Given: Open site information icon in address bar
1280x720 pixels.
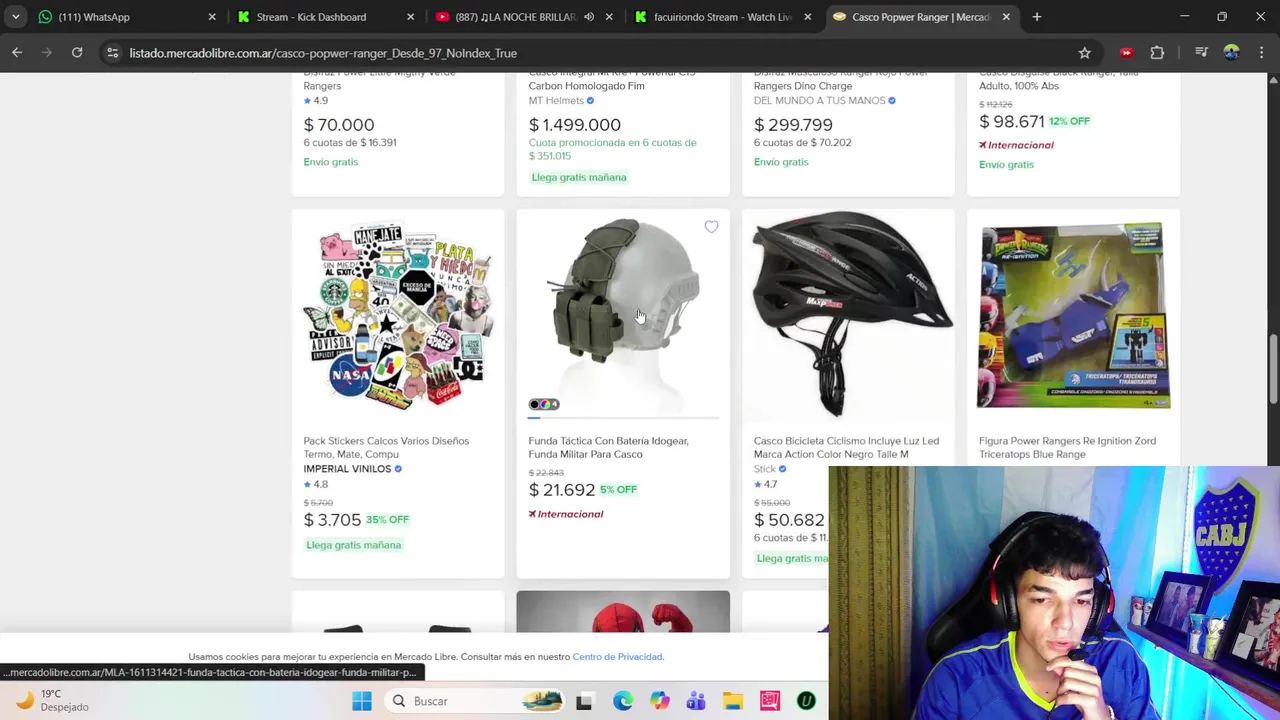Looking at the screenshot, I should pyautogui.click(x=112, y=53).
